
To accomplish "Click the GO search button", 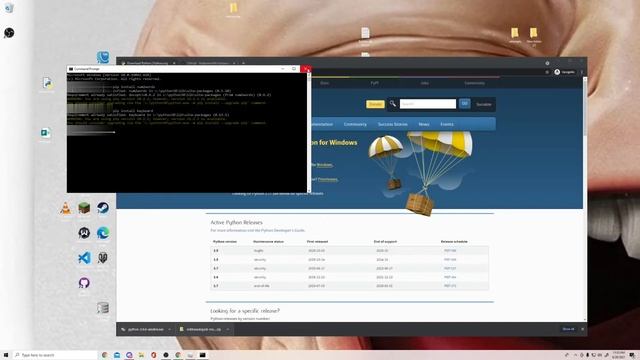I will 464,104.
